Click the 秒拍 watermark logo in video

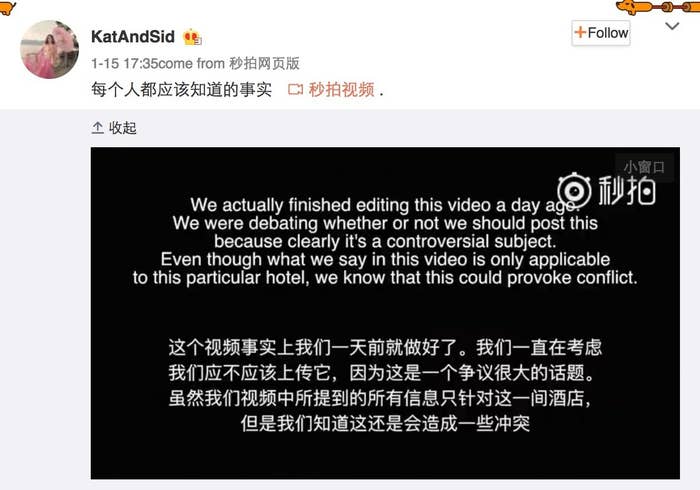click(x=606, y=190)
